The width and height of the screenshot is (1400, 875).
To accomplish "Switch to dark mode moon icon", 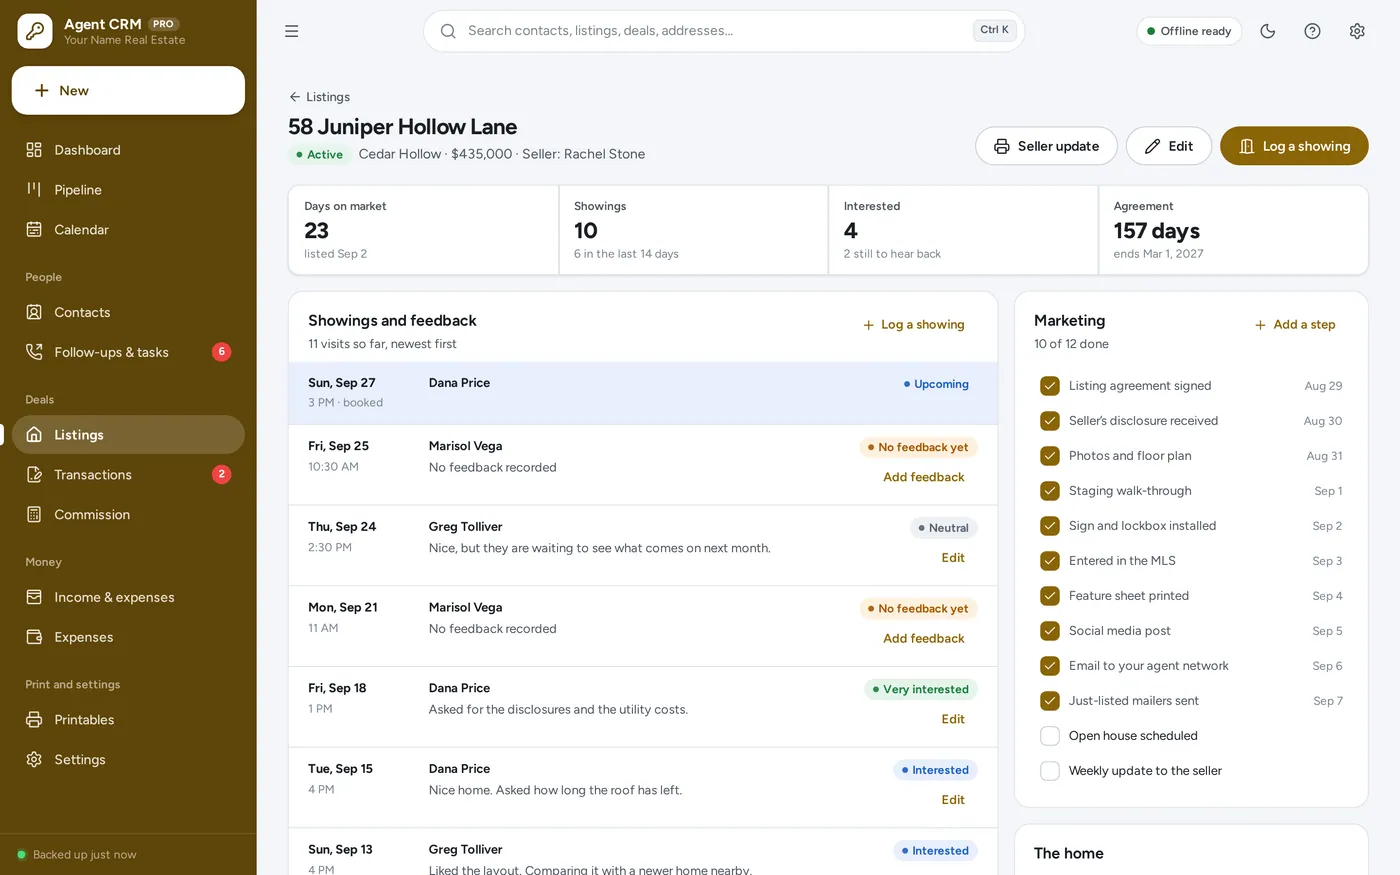I will tap(1268, 31).
